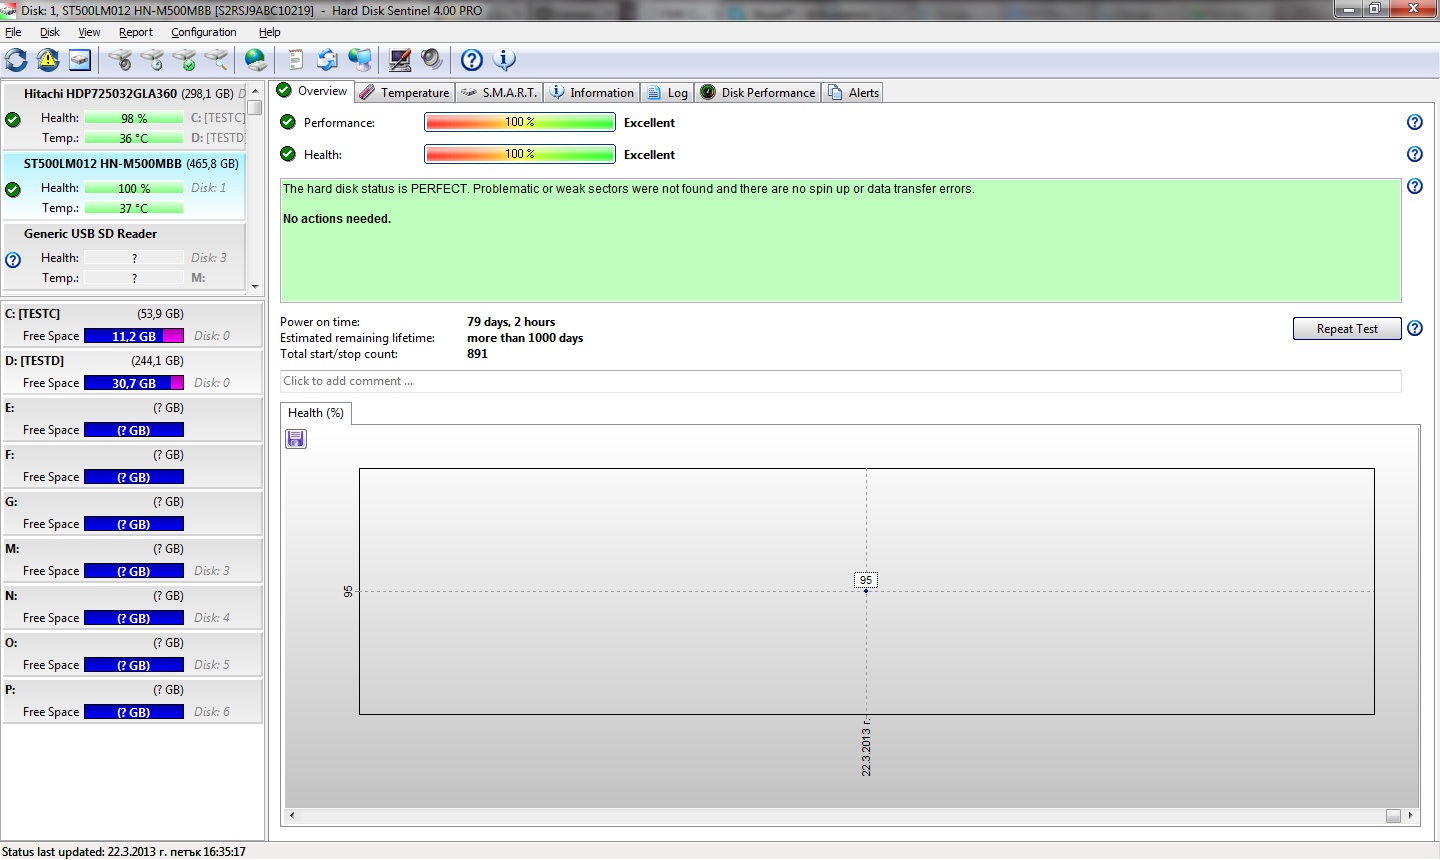Image resolution: width=1440 pixels, height=860 pixels.
Task: Click help icon next to Performance bar
Action: tap(1414, 122)
